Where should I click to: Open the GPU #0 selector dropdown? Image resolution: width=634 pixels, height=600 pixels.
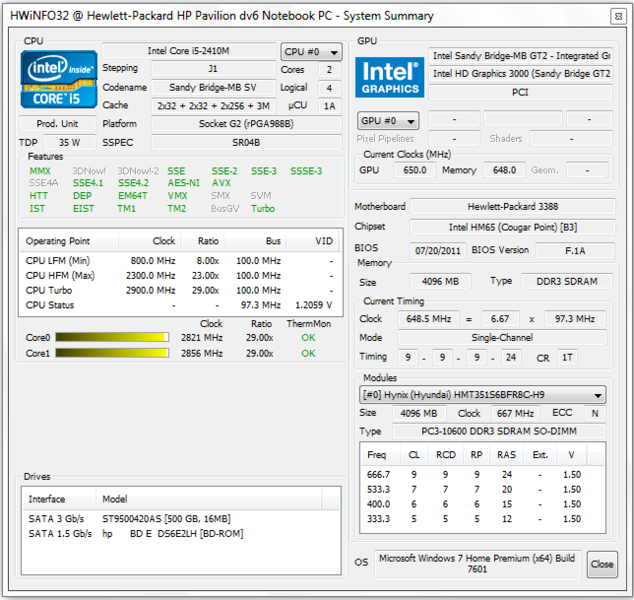388,120
